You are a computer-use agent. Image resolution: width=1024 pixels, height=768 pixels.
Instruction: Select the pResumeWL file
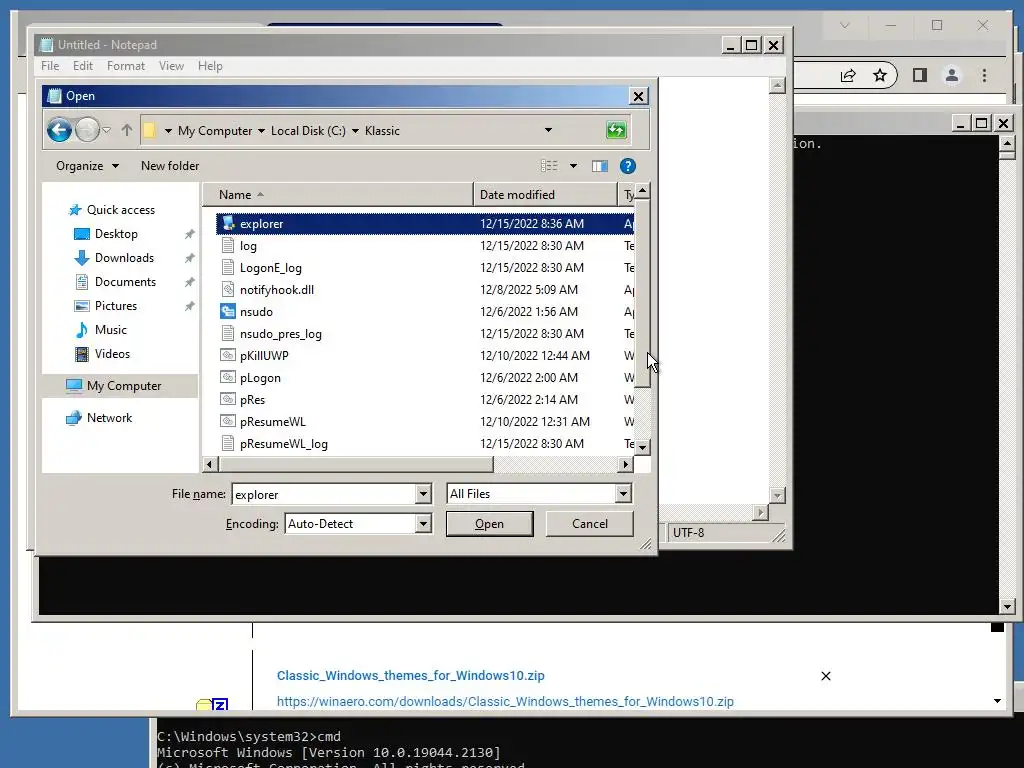(425, 422)
